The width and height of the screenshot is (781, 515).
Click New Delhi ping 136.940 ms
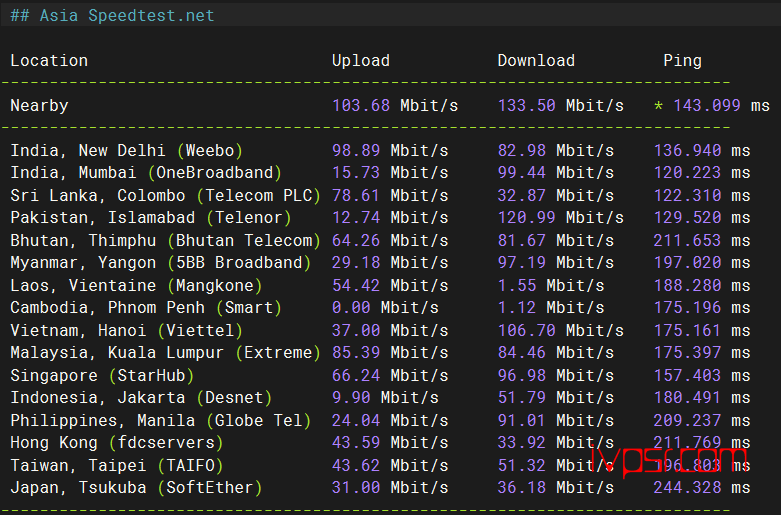[702, 150]
